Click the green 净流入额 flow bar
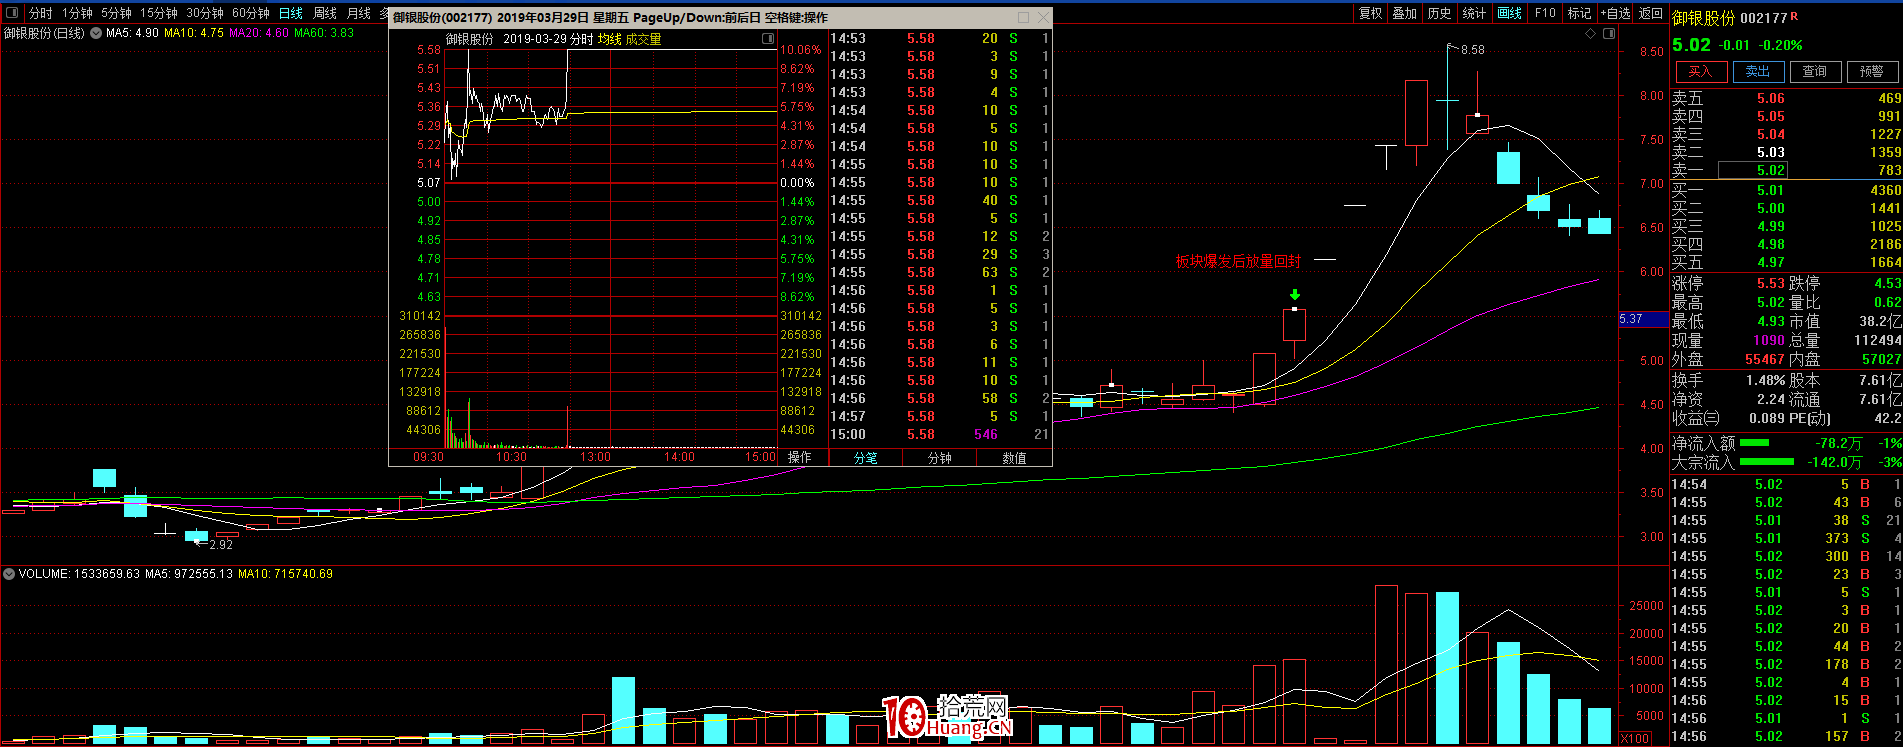Viewport: 1903px width, 747px height. pos(1754,443)
